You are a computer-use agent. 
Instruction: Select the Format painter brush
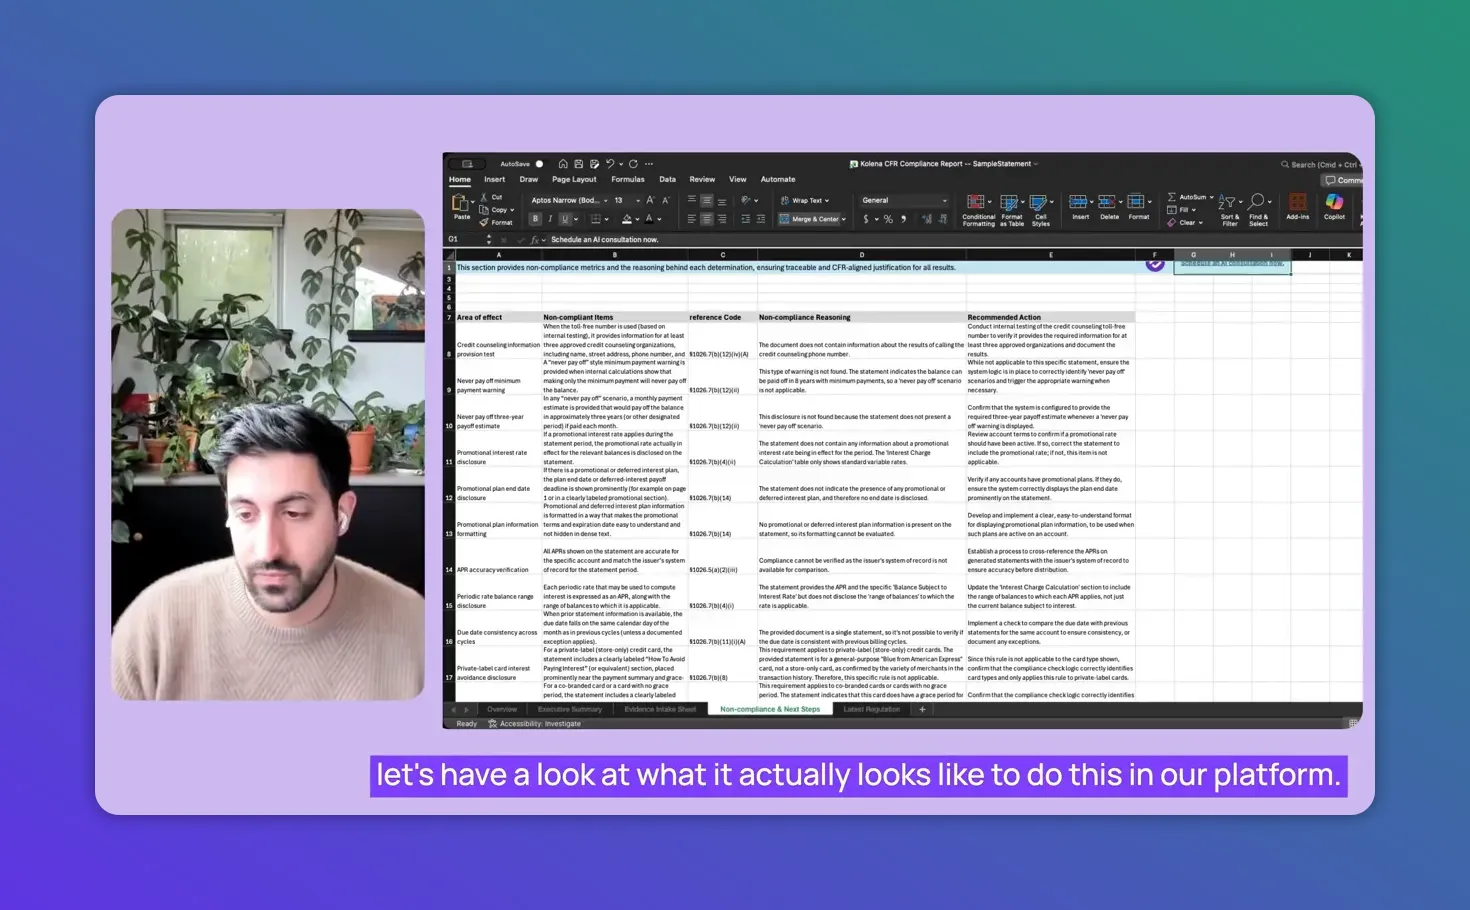(x=495, y=222)
